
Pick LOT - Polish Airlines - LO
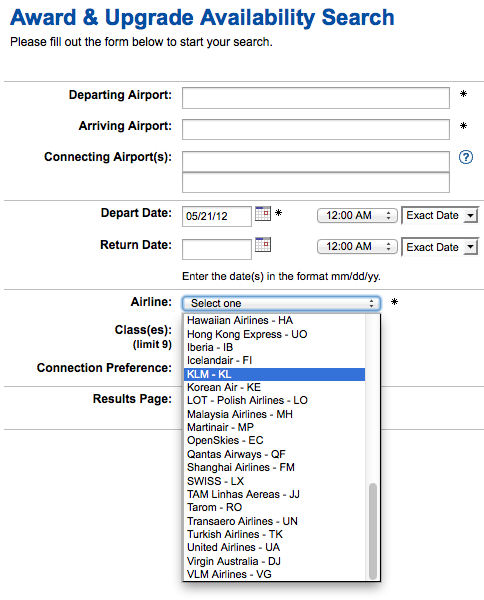point(274,400)
